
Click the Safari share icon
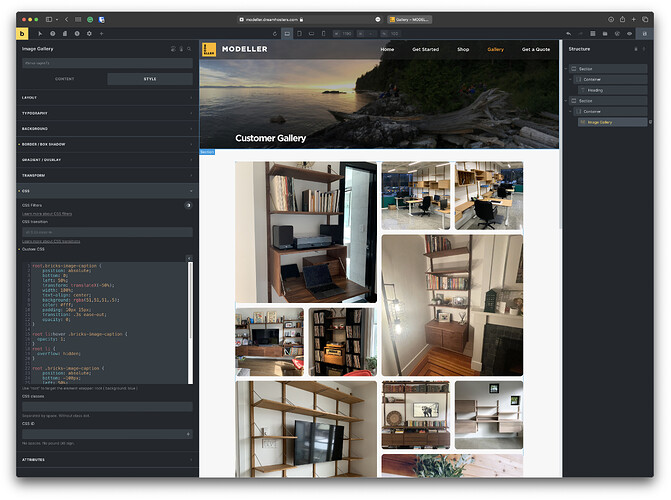pos(623,19)
